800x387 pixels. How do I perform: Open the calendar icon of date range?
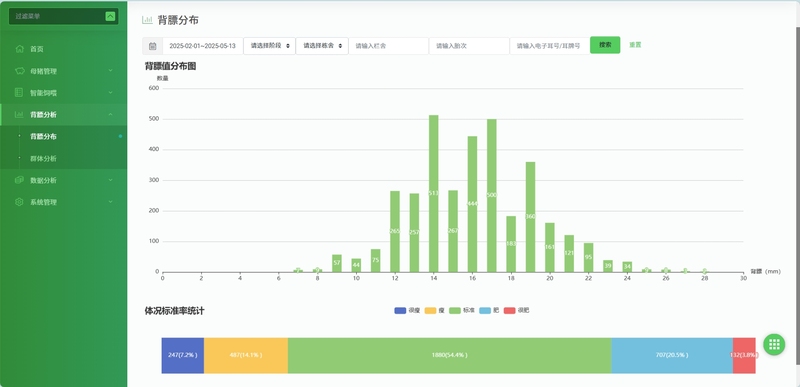coord(153,46)
